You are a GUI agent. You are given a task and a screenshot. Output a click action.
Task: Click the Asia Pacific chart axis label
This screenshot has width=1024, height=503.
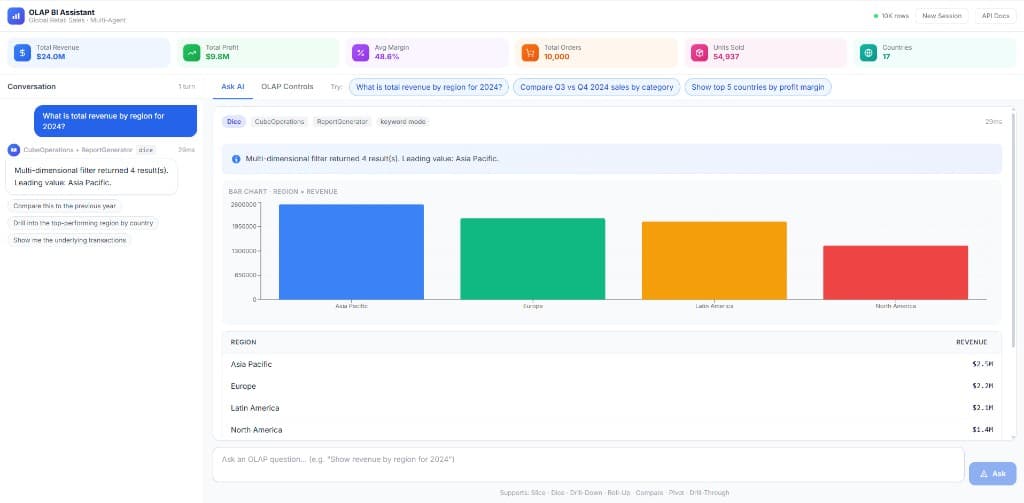[x=351, y=306]
